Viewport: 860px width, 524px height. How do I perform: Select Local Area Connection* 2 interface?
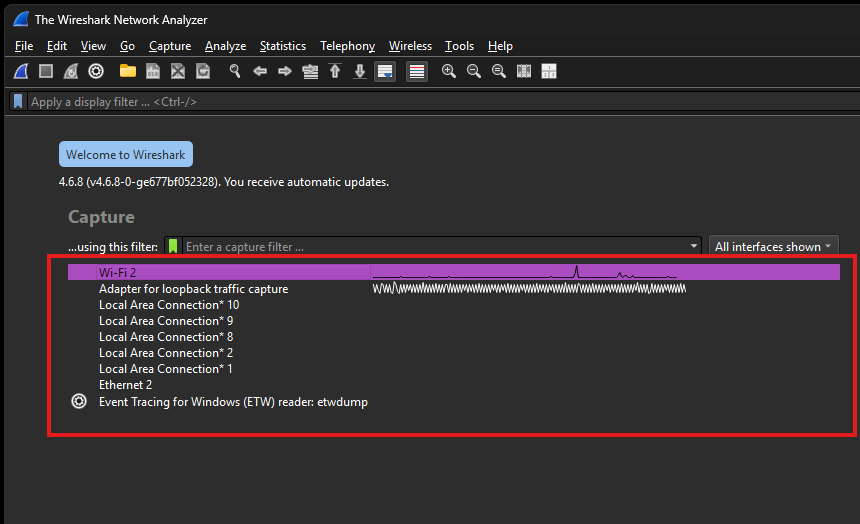click(454, 352)
